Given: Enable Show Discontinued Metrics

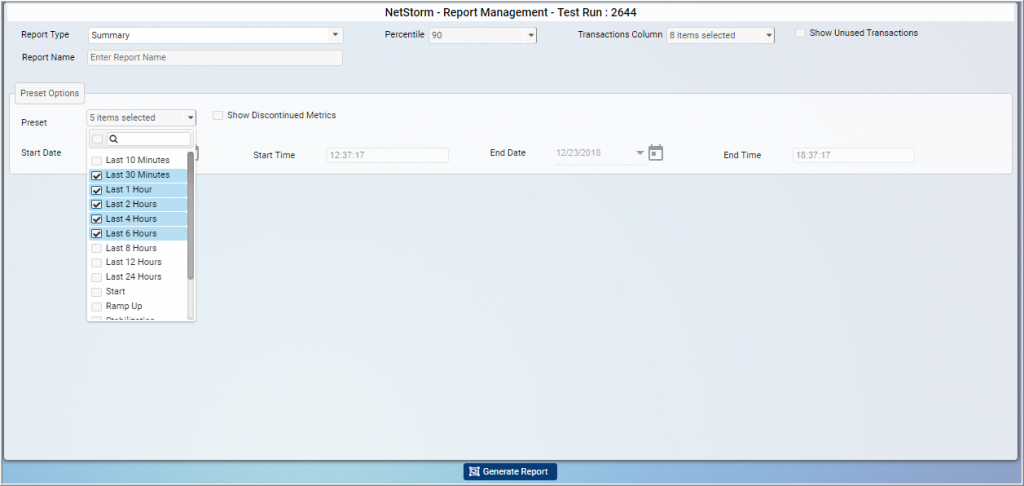Looking at the screenshot, I should [x=218, y=115].
